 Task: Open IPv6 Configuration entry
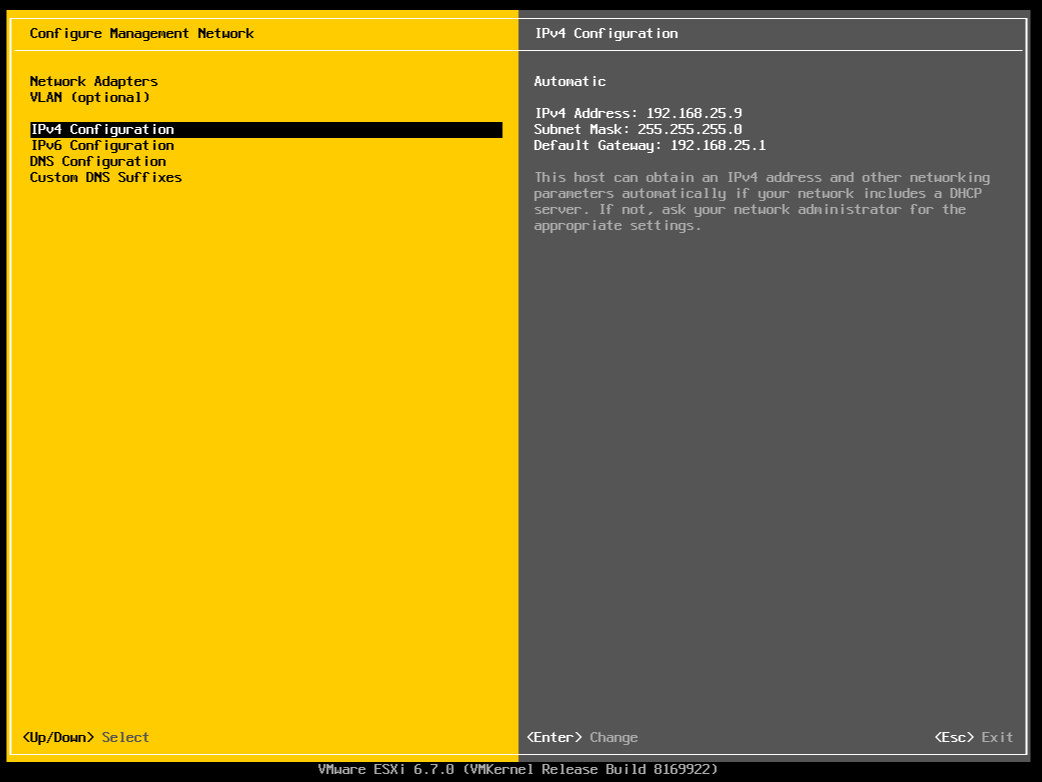click(102, 146)
